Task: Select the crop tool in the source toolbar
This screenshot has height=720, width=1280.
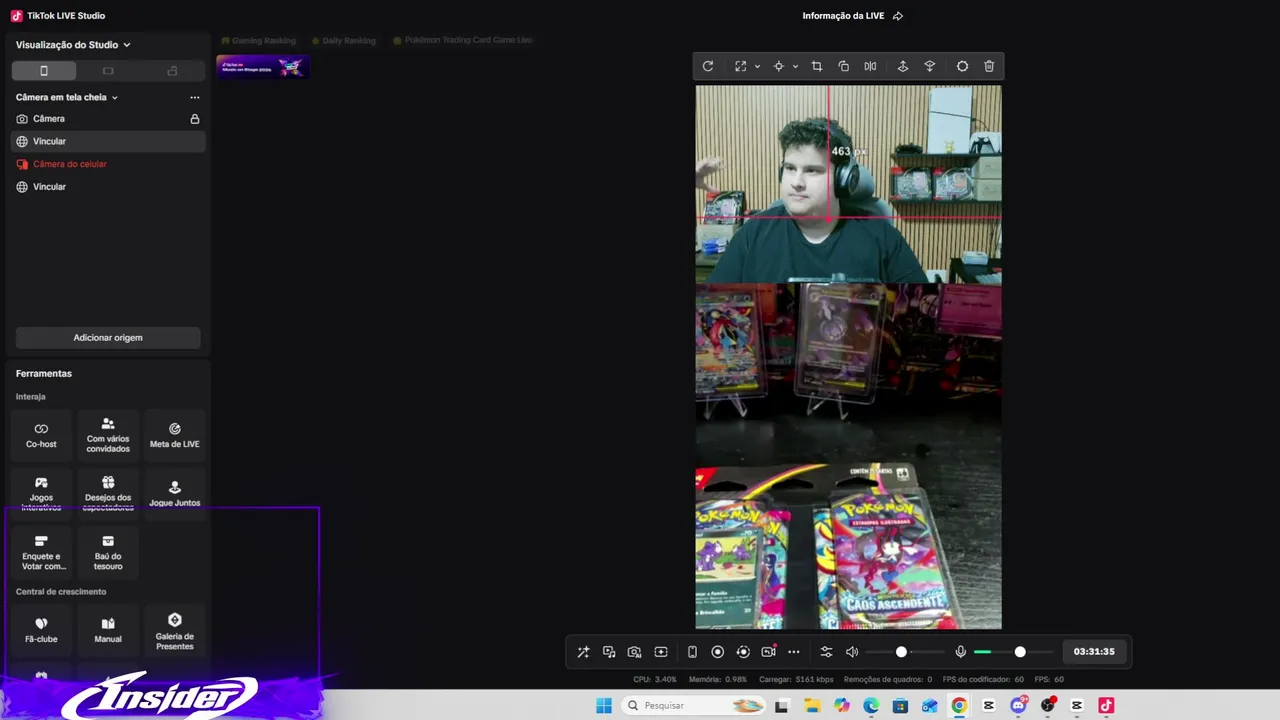Action: tap(817, 66)
